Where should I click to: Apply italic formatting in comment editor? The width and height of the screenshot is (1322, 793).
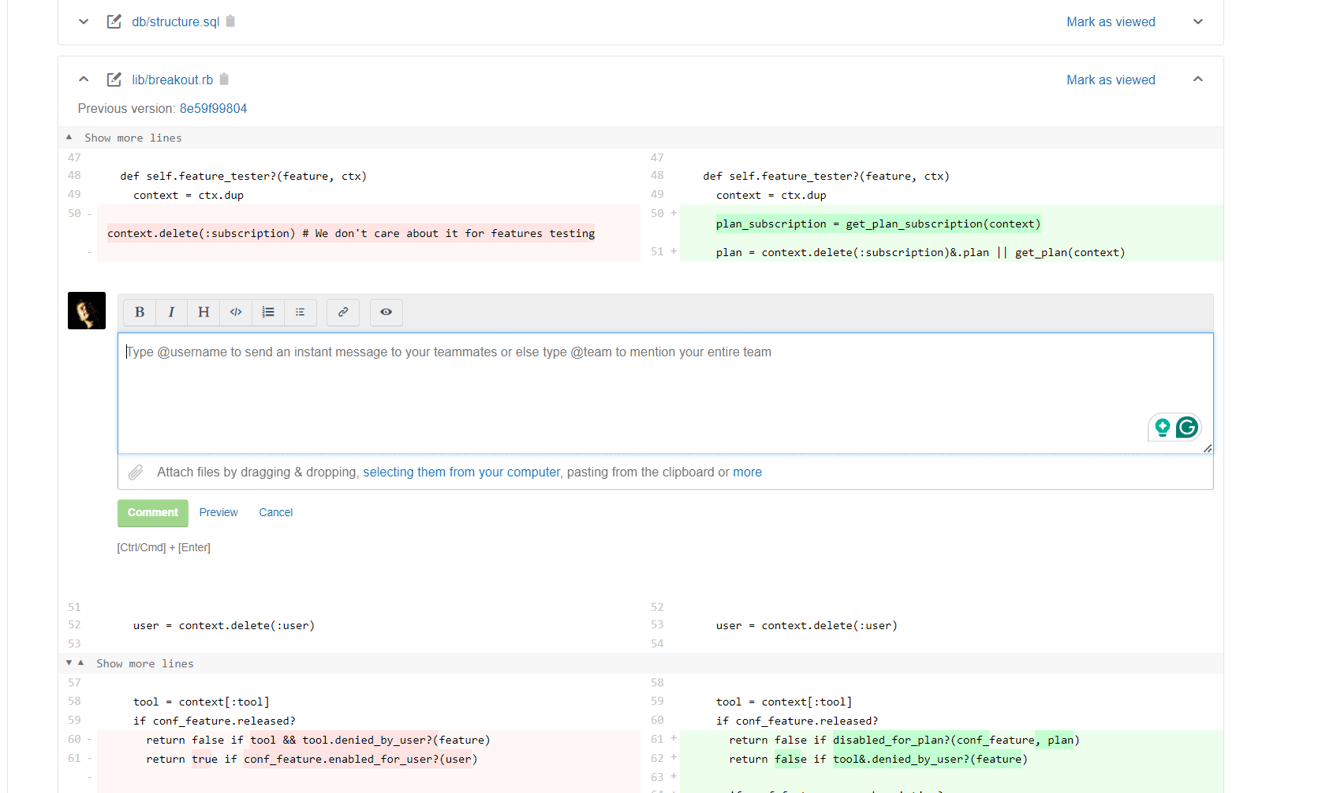[x=171, y=312]
